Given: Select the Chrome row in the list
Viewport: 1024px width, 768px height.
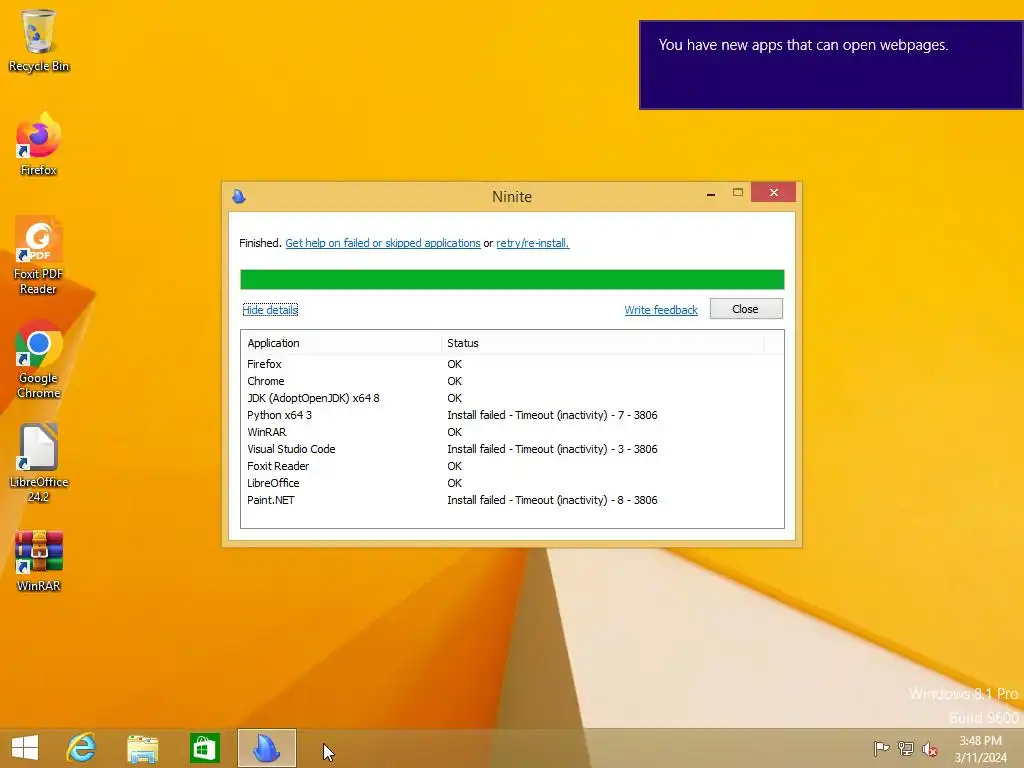Looking at the screenshot, I should 512,381.
